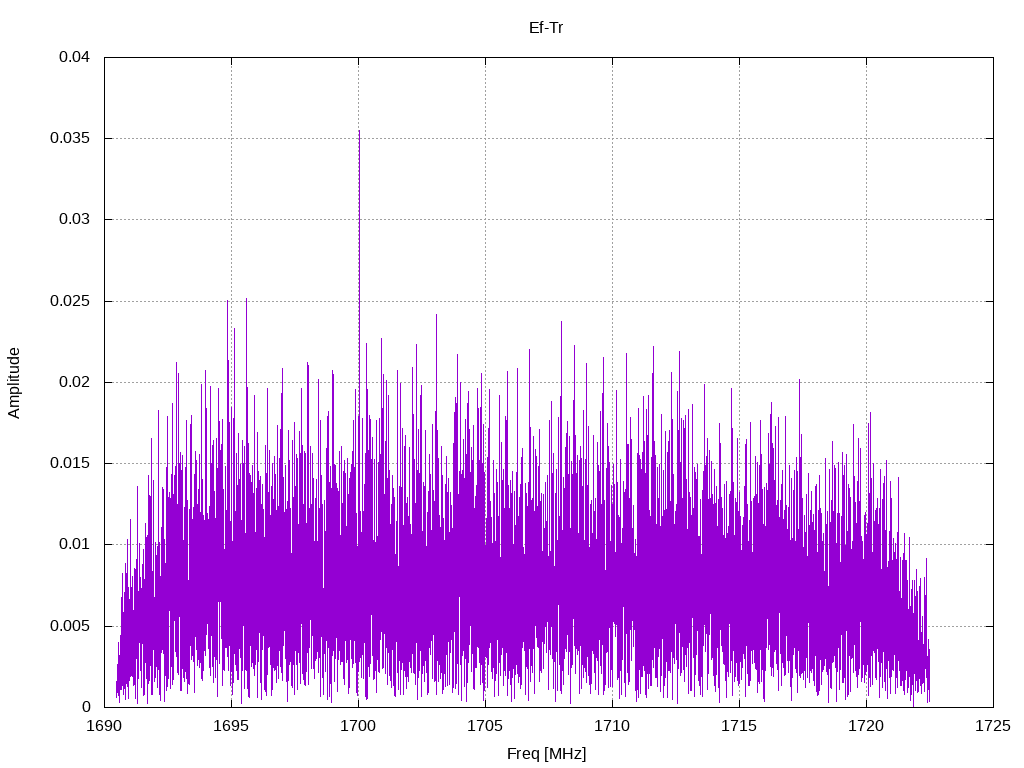Viewport: 1024px width, 768px height.
Task: Click the 1700 x-axis tick label
Action: [x=359, y=726]
